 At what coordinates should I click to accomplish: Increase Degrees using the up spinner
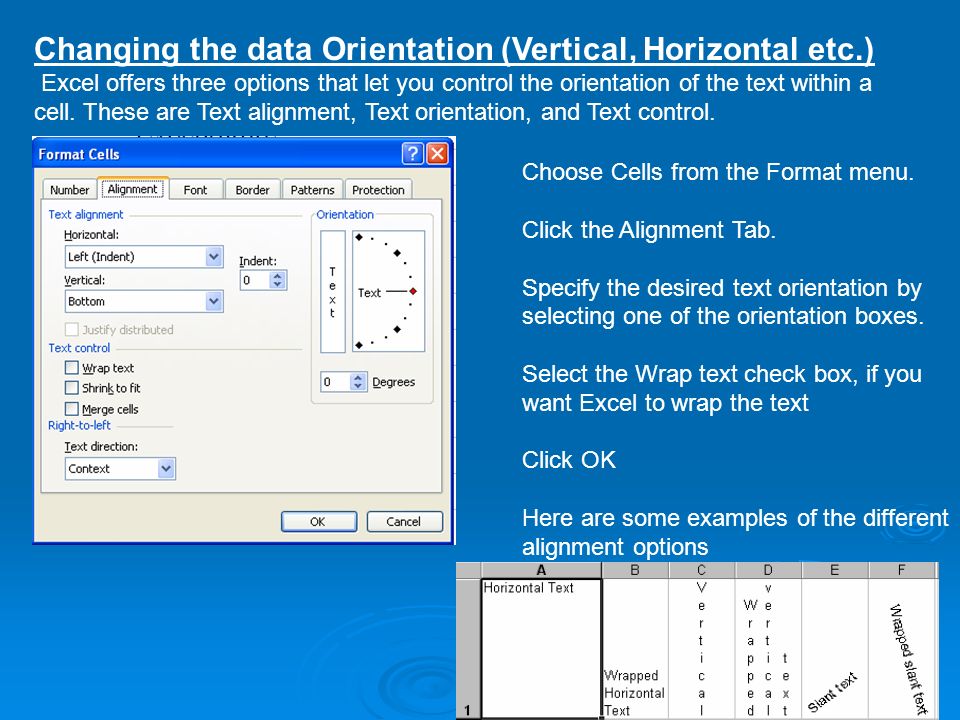coord(359,378)
